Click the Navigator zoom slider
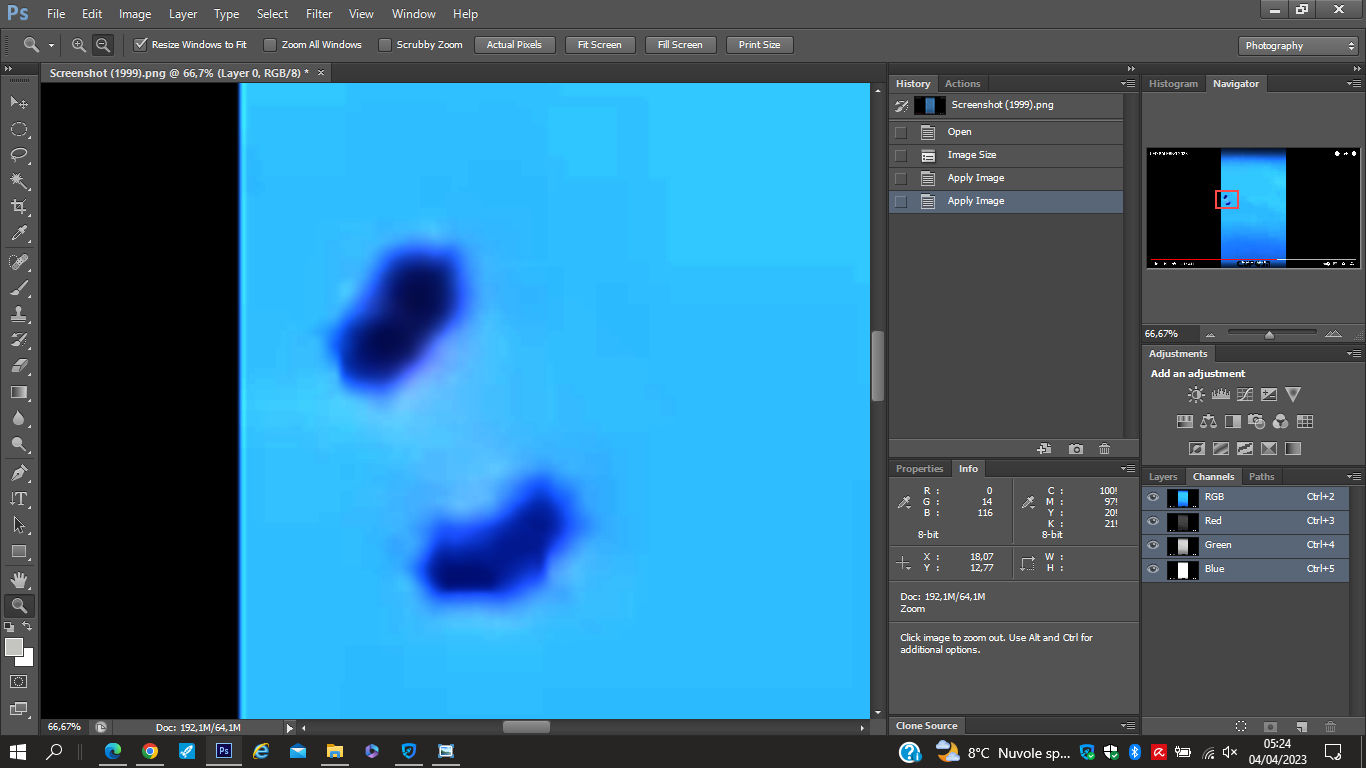This screenshot has height=768, width=1366. point(1269,334)
